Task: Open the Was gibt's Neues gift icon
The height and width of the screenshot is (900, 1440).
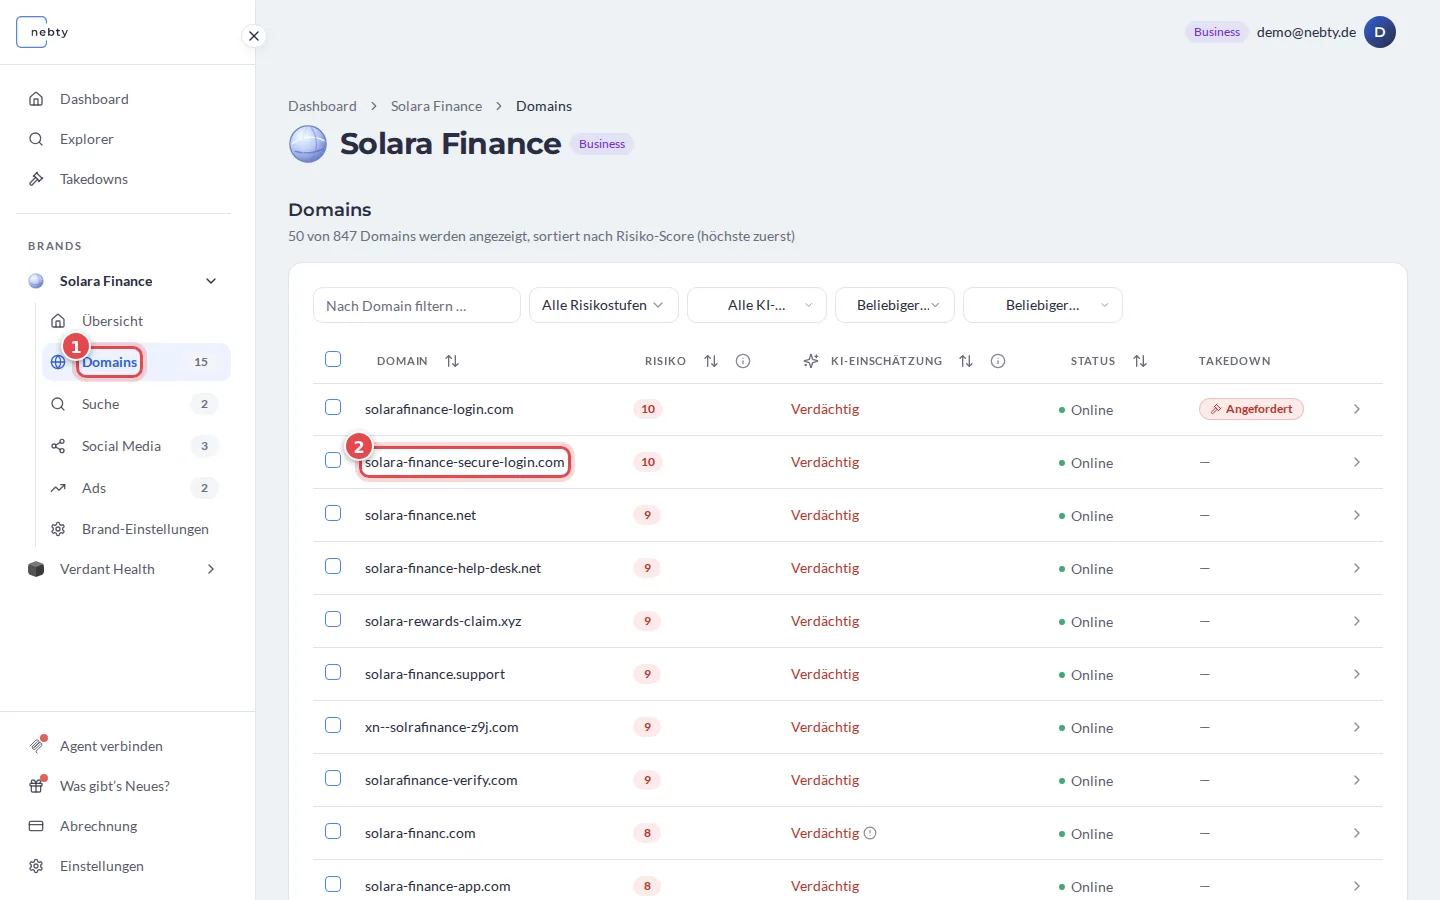Action: point(37,786)
